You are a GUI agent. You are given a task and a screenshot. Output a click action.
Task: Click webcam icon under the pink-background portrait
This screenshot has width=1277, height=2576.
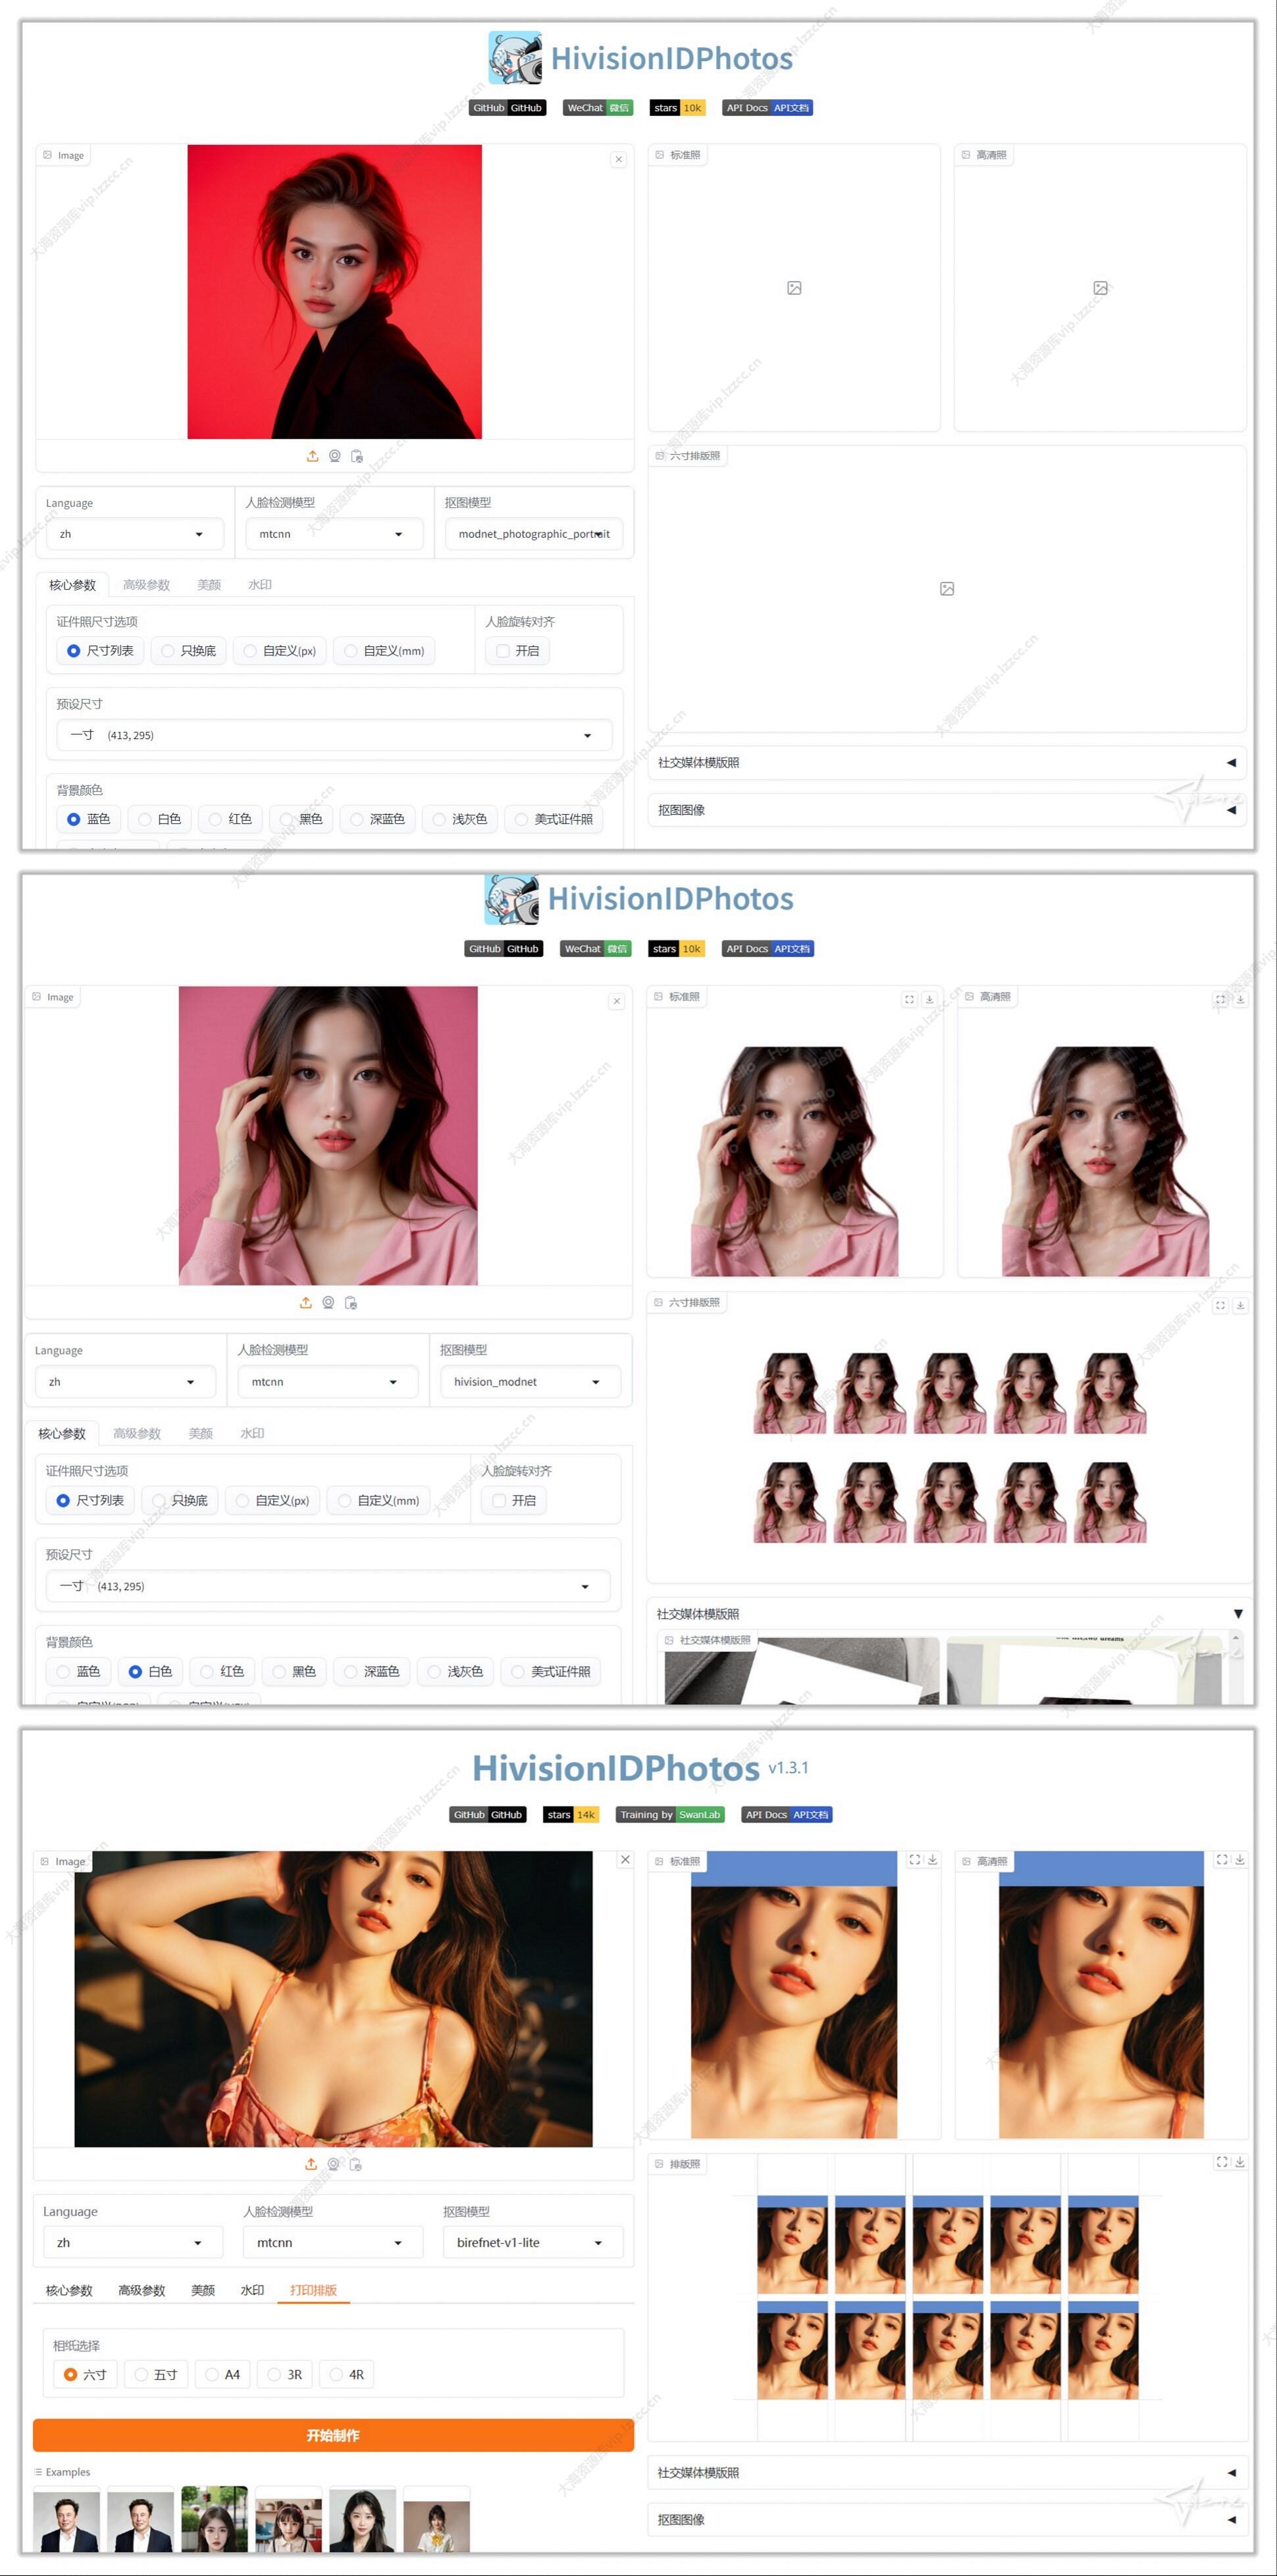point(328,1303)
